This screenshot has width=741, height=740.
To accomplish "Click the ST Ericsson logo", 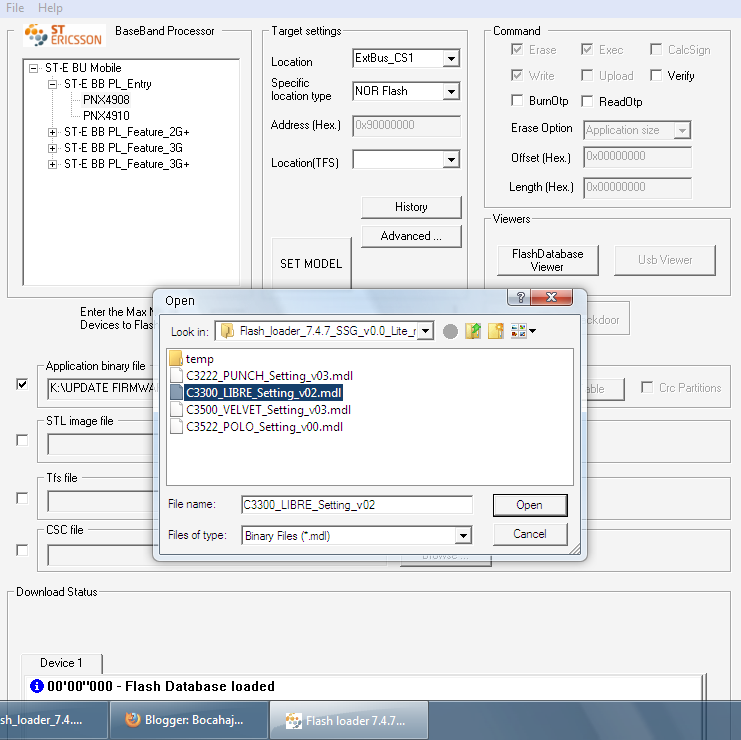I will (64, 35).
